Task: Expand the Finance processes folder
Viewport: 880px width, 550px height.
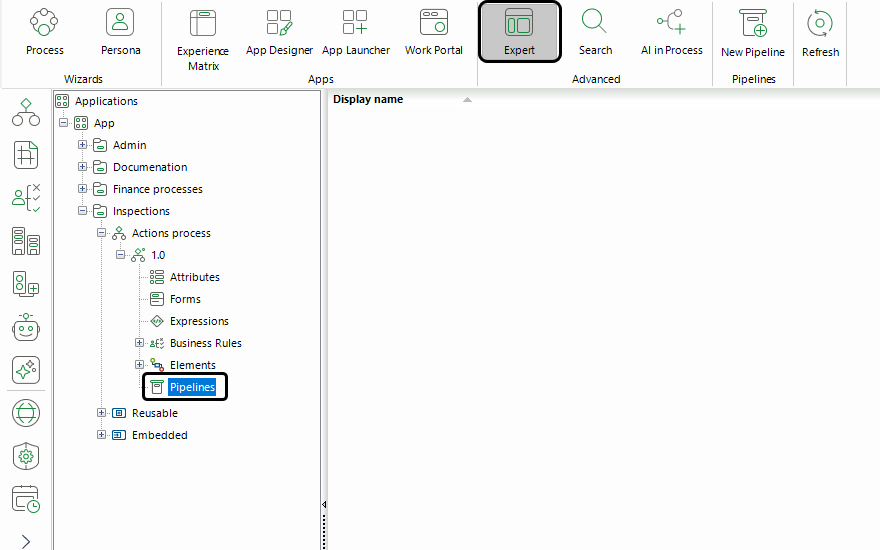Action: pyautogui.click(x=82, y=189)
